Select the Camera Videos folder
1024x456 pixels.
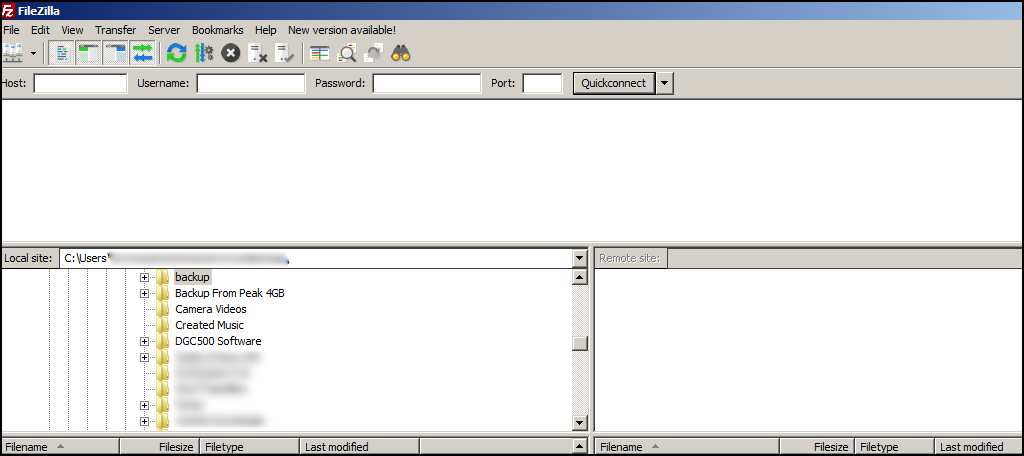click(211, 309)
